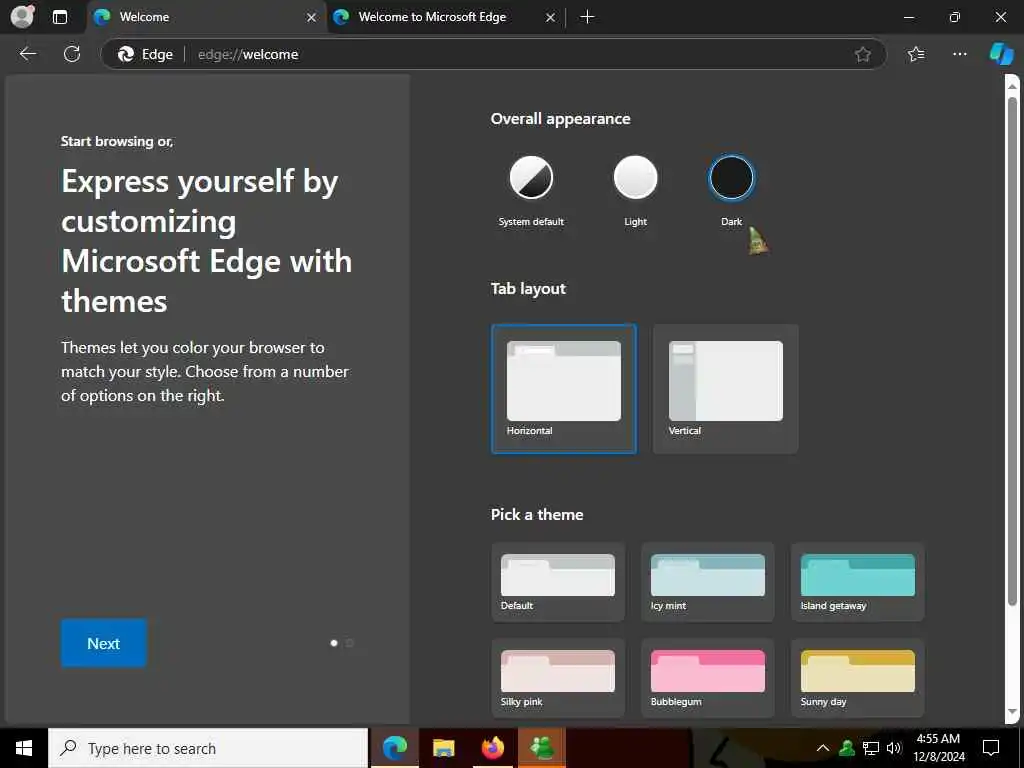Open the Windows Start menu
1024x768 pixels.
click(x=24, y=748)
